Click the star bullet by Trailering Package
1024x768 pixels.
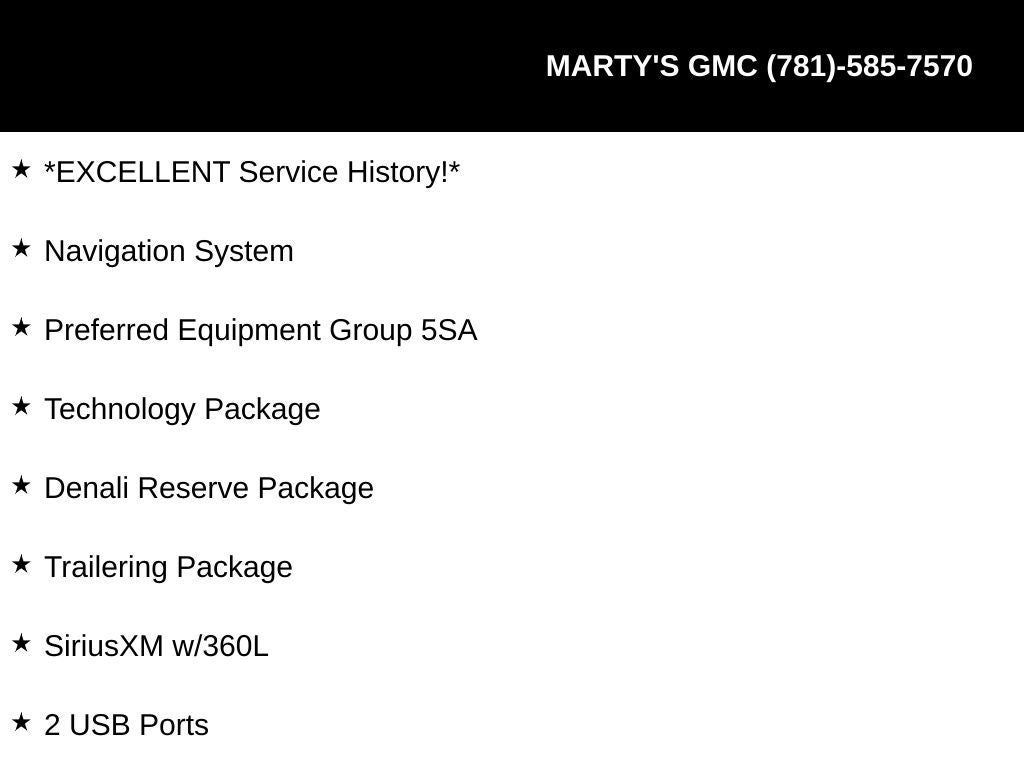tap(21, 564)
